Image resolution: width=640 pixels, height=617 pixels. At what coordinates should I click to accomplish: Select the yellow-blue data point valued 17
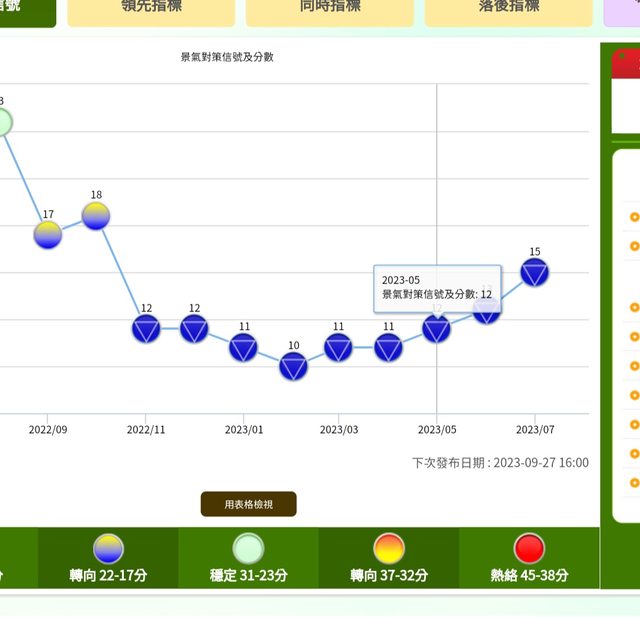point(48,235)
